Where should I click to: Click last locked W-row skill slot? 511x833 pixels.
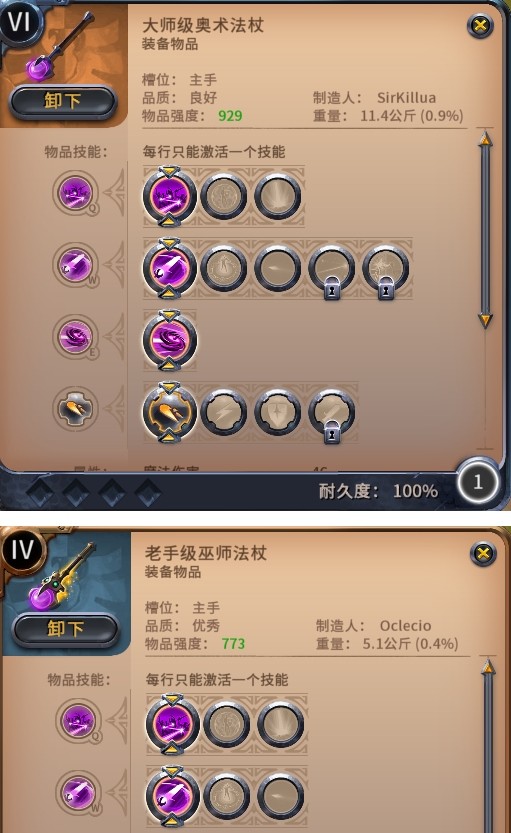click(386, 269)
